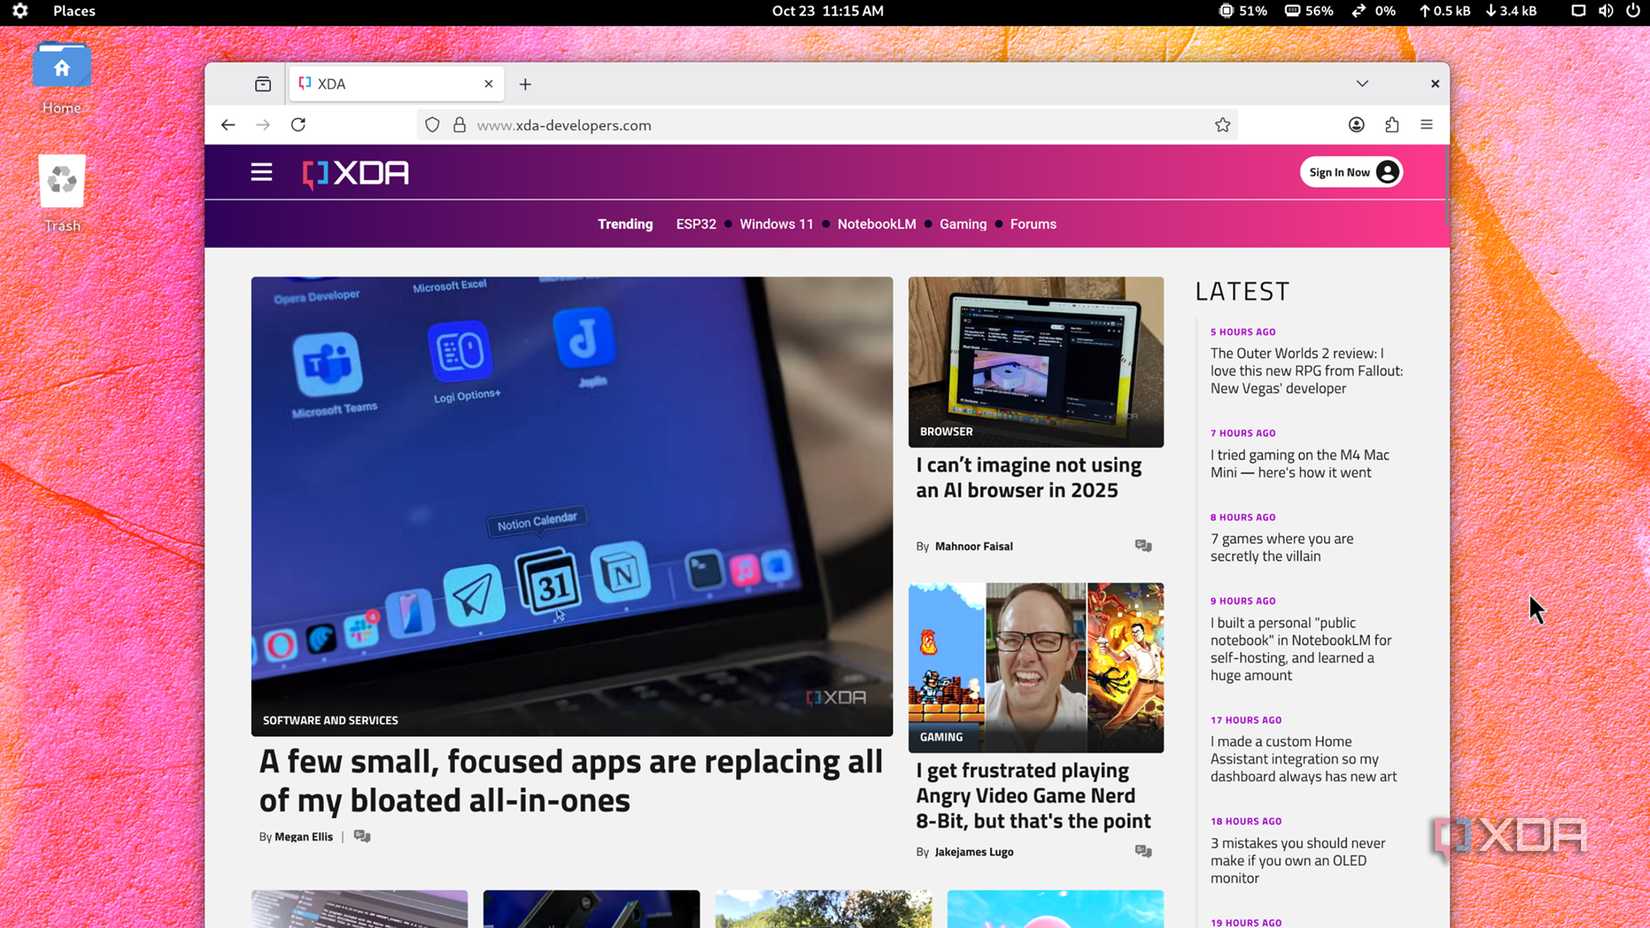1650x928 pixels.
Task: Open the bloated all-in-ones article headline
Action: [571, 781]
